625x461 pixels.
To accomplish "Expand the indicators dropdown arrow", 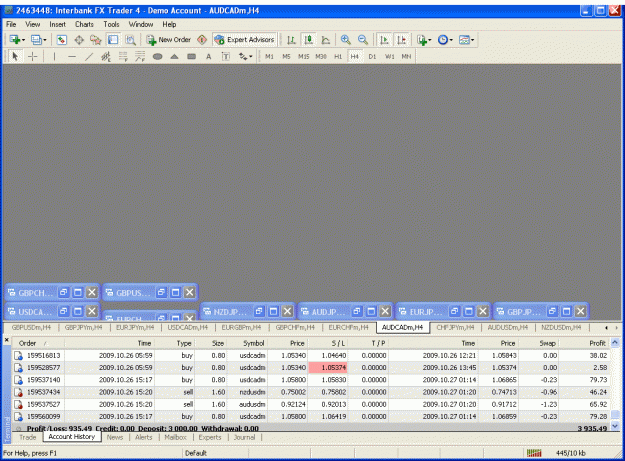I will click(x=430, y=40).
